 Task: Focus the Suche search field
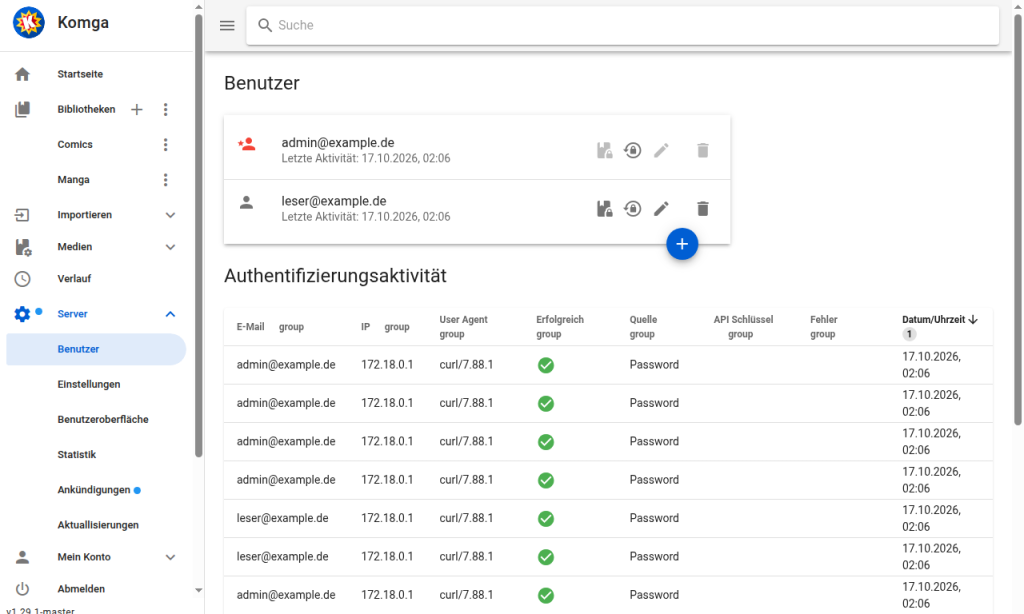pyautogui.click(x=622, y=25)
